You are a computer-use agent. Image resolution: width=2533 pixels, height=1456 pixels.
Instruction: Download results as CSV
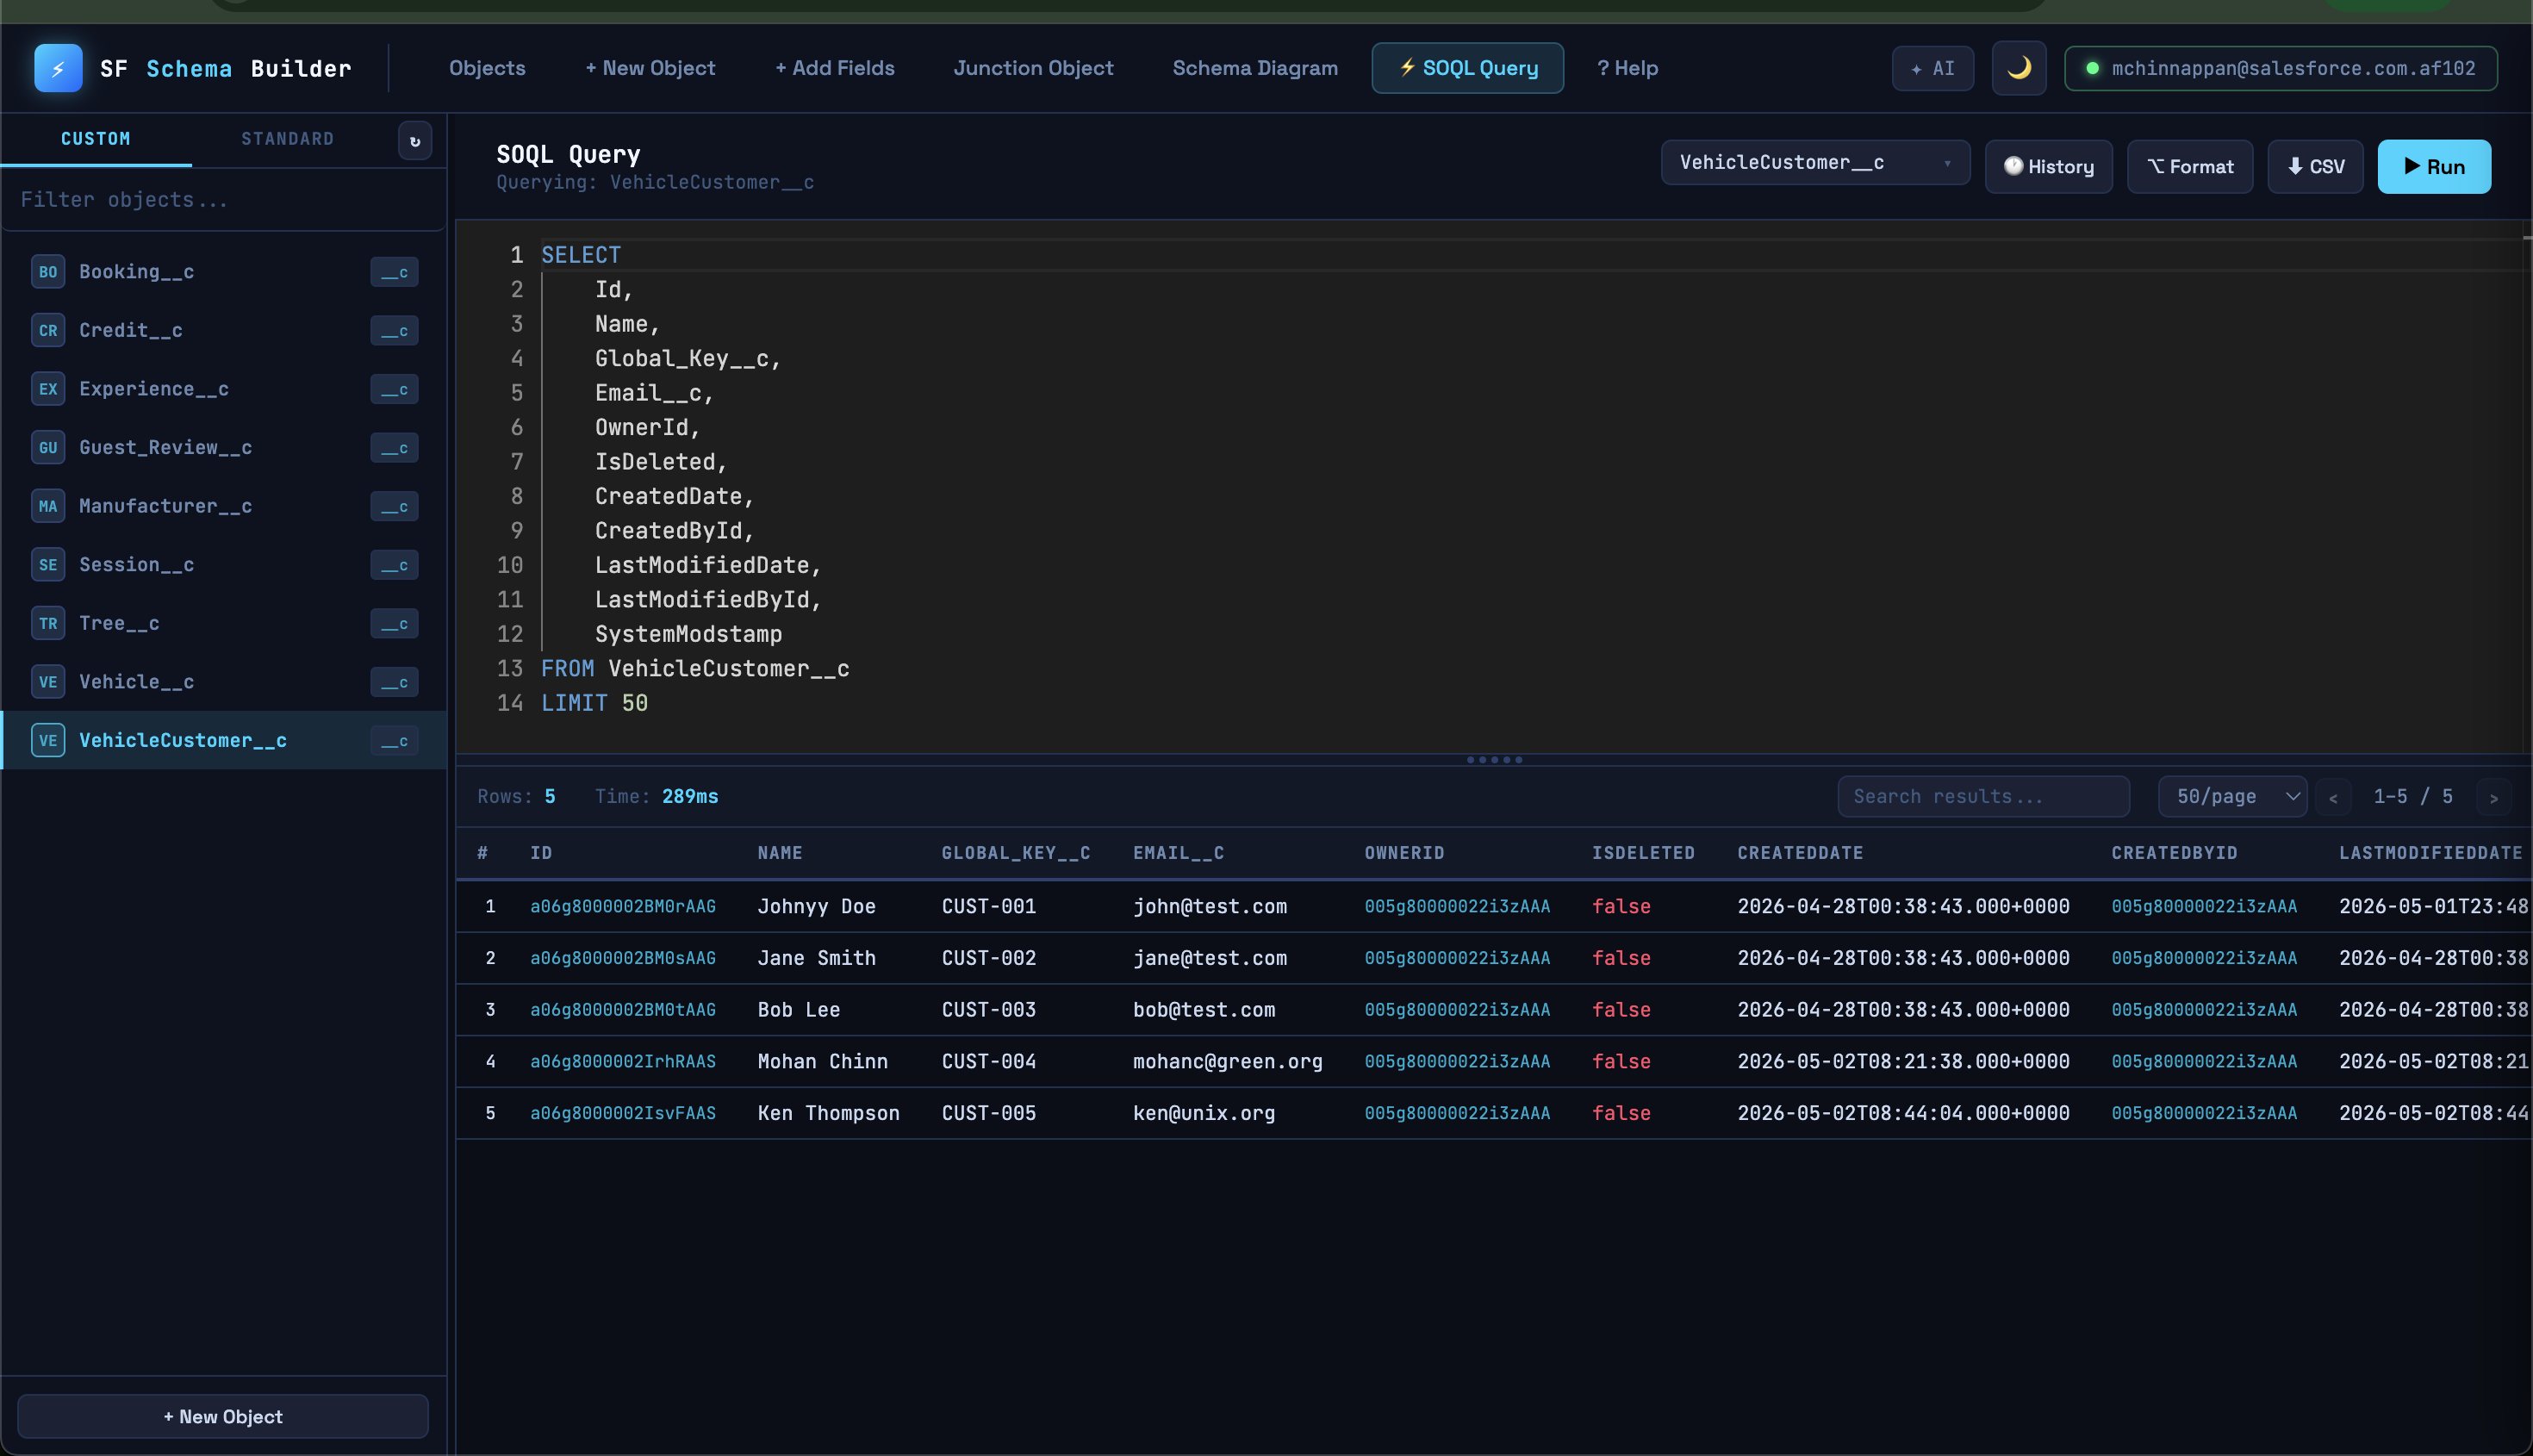(x=2315, y=167)
